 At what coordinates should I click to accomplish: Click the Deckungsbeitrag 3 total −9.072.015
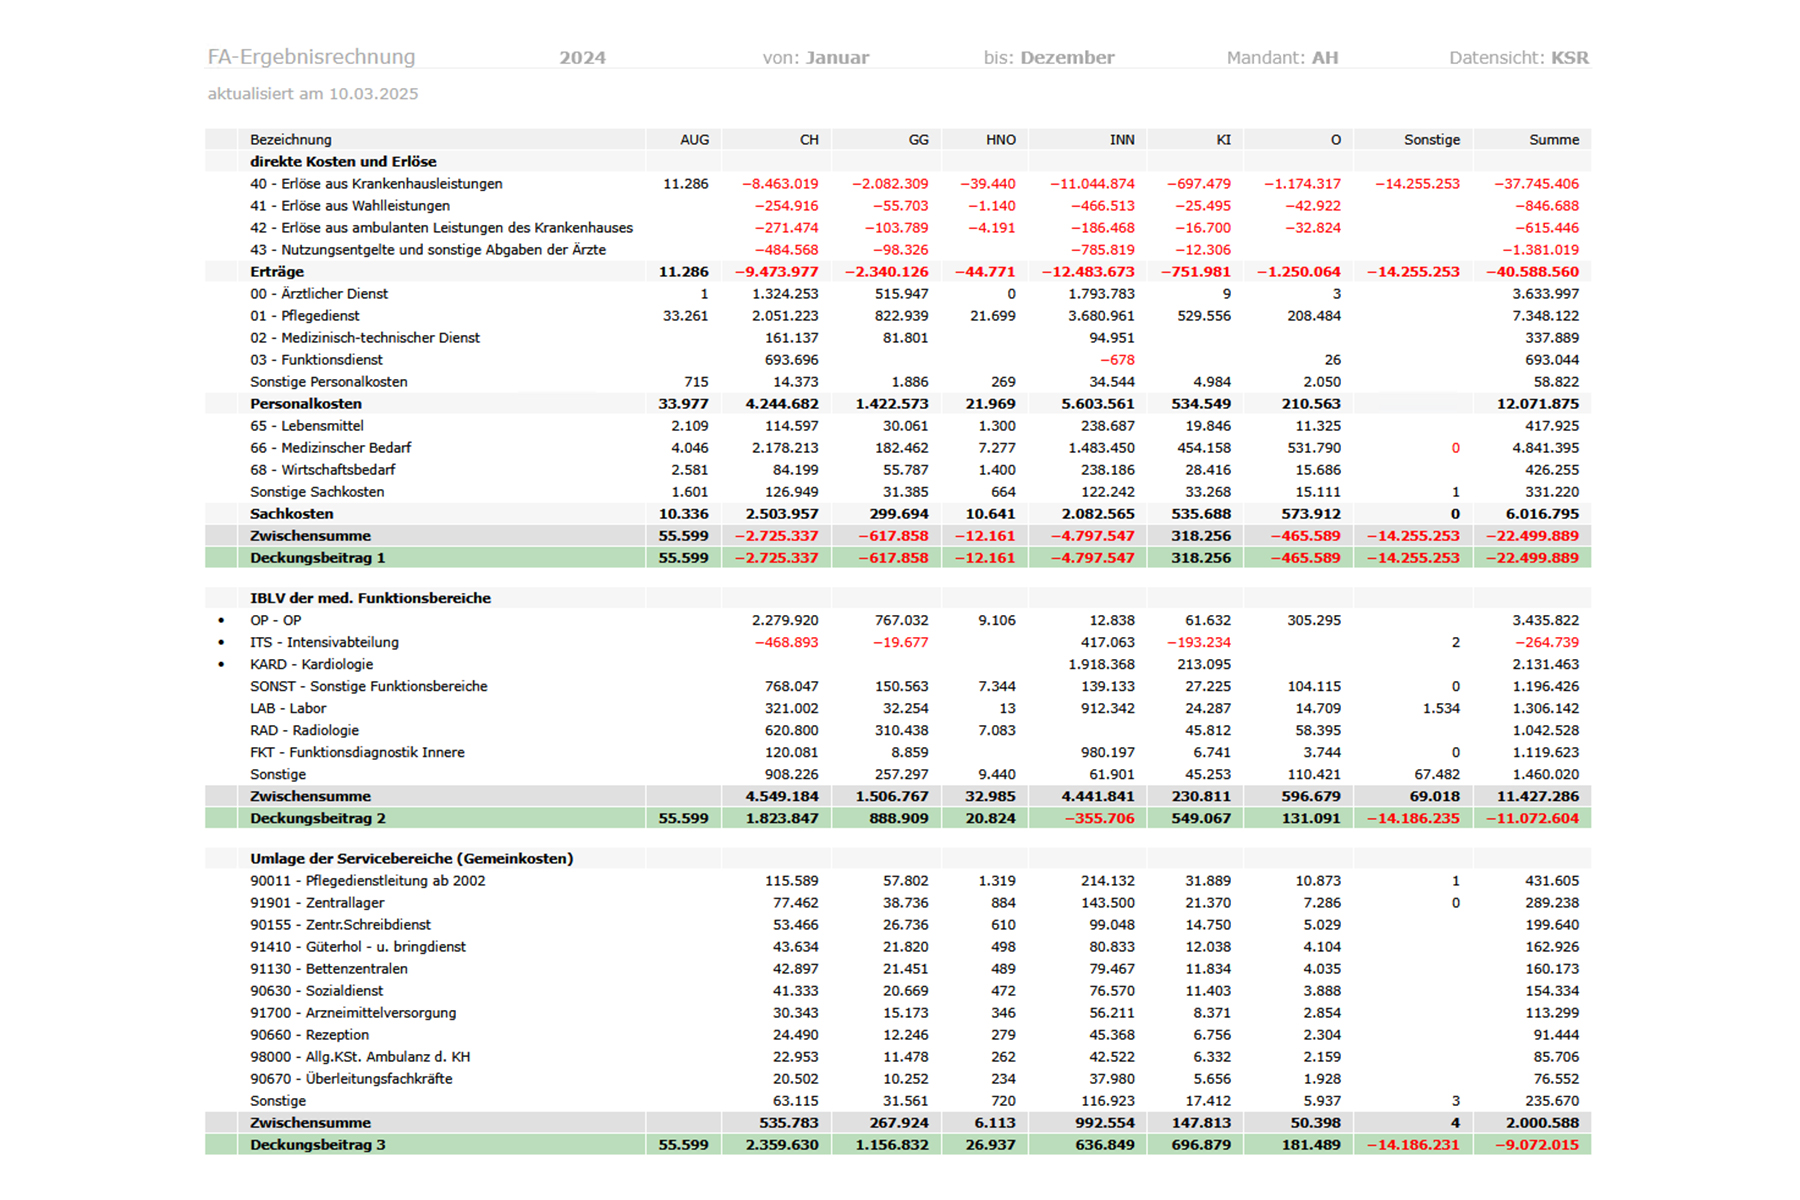coord(1537,1145)
